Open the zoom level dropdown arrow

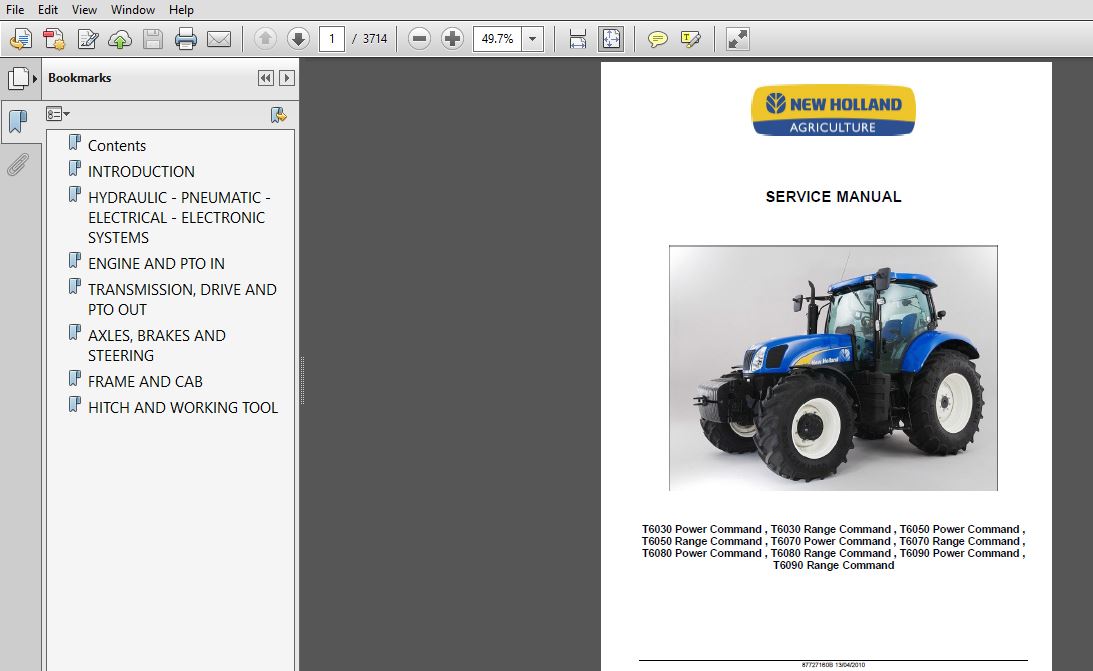533,38
